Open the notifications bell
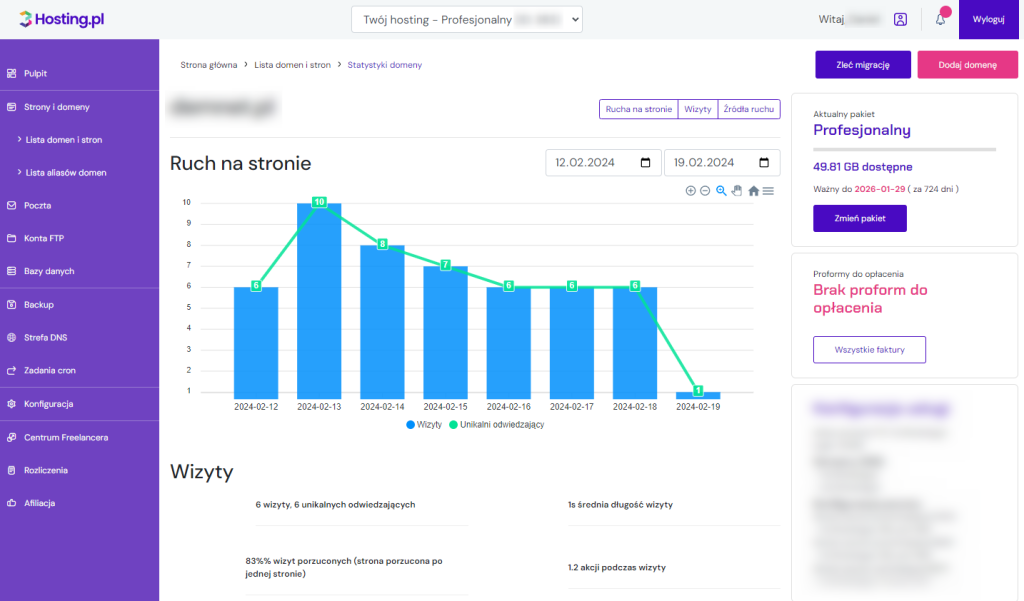1024x601 pixels. click(940, 19)
